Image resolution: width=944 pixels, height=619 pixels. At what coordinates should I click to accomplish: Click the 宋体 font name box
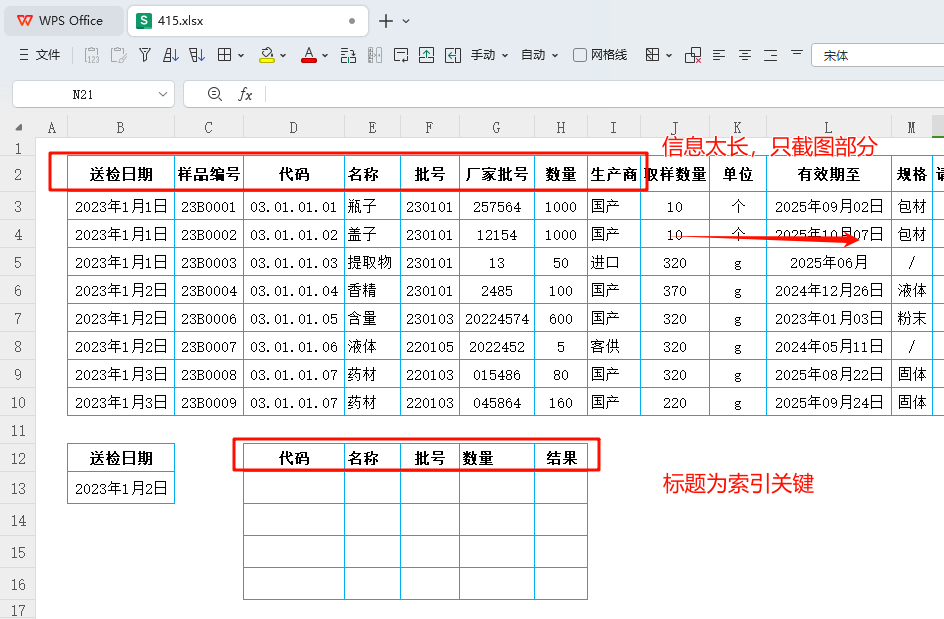tap(878, 55)
